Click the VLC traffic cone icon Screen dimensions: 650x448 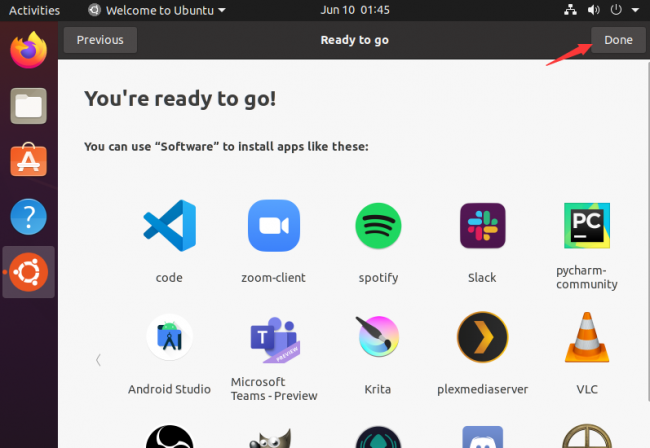pyautogui.click(x=587, y=337)
